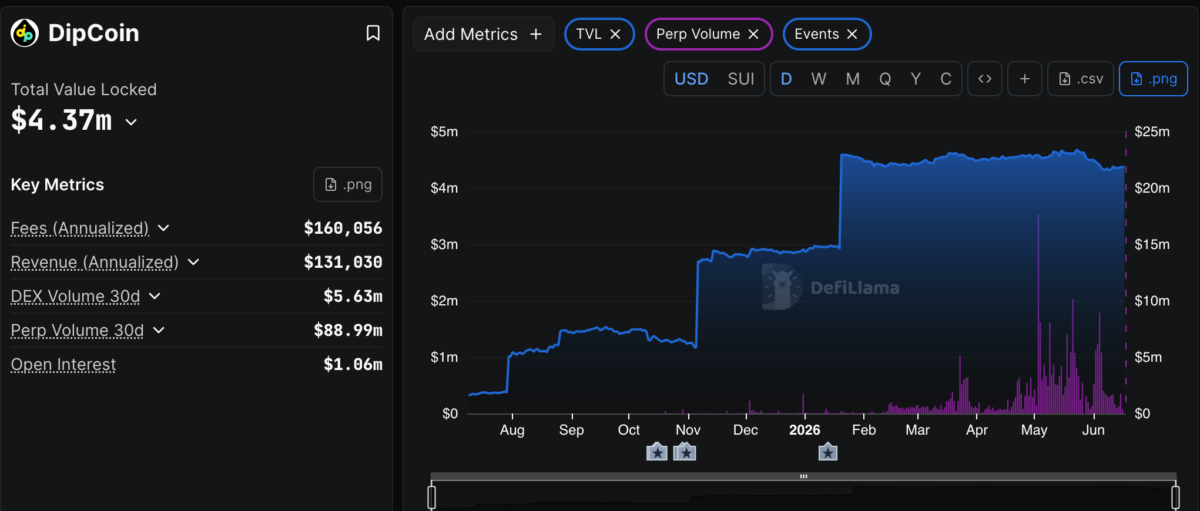Remove the Perp Volume metric chip

[753, 34]
